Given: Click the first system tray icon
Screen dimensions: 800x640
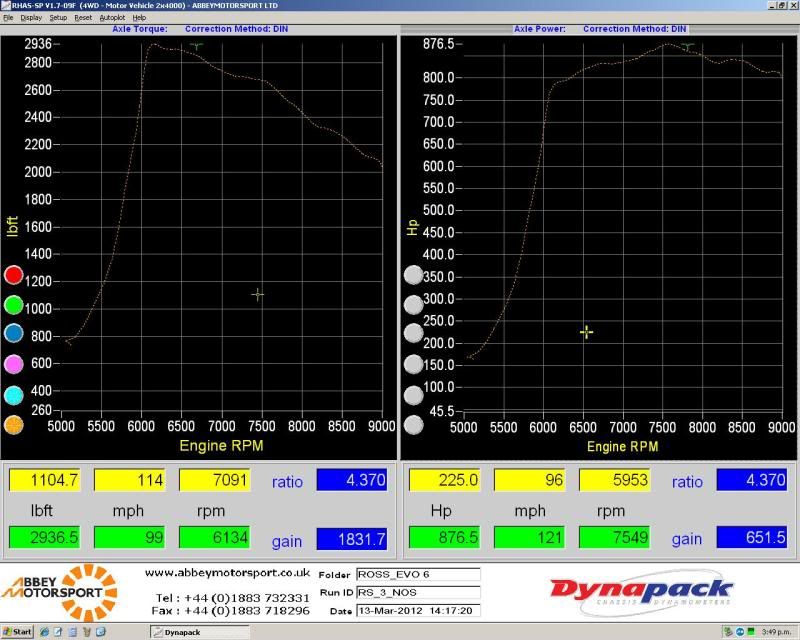Looking at the screenshot, I should pyautogui.click(x=728, y=632).
